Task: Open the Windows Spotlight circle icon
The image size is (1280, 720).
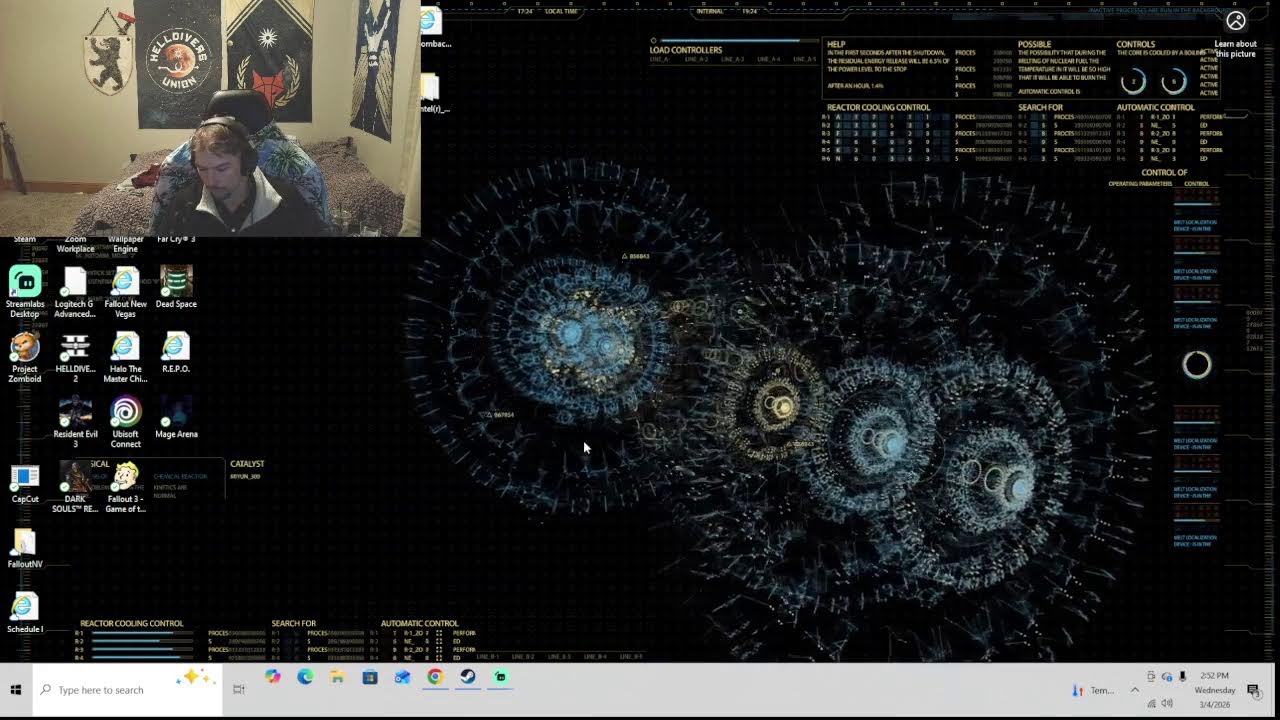Action: (x=1236, y=21)
